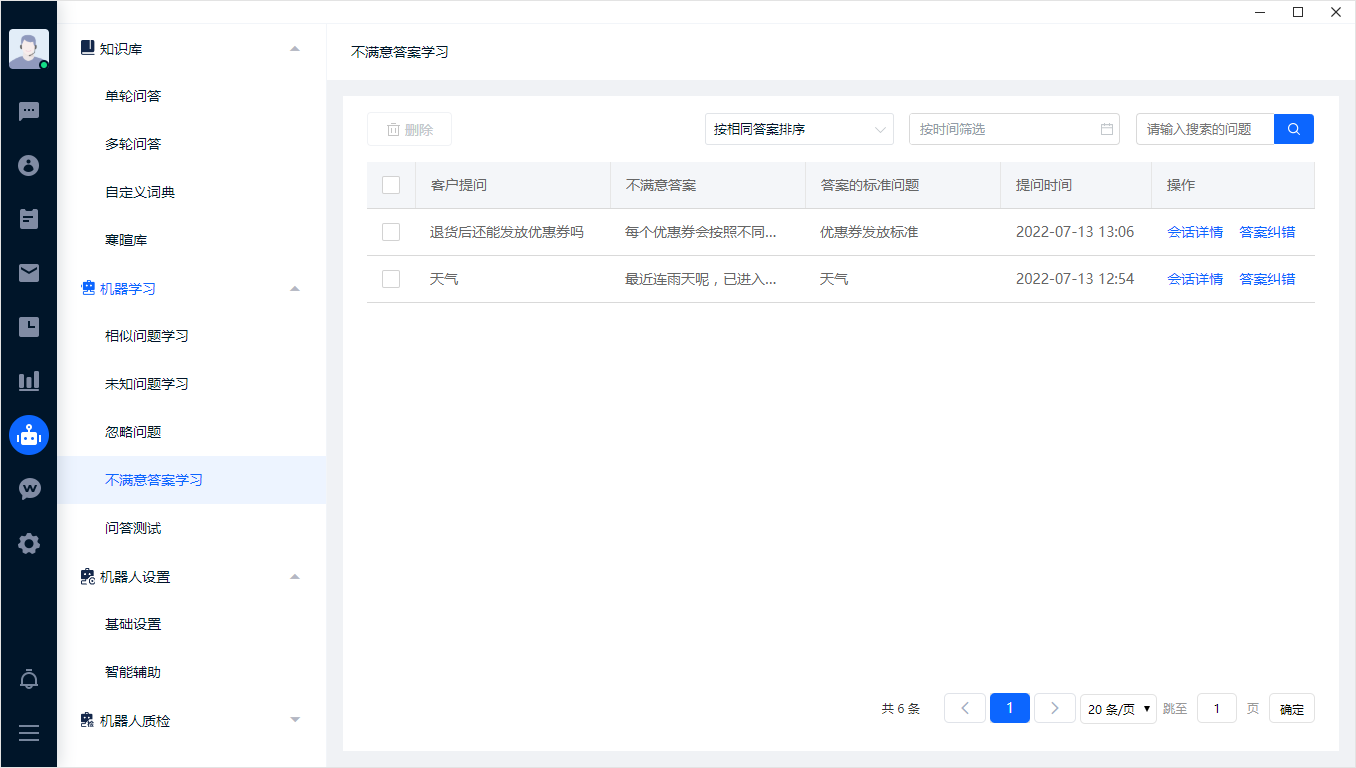Focus the 按时间筛选 date field
This screenshot has height=768, width=1356.
pos(1014,129)
